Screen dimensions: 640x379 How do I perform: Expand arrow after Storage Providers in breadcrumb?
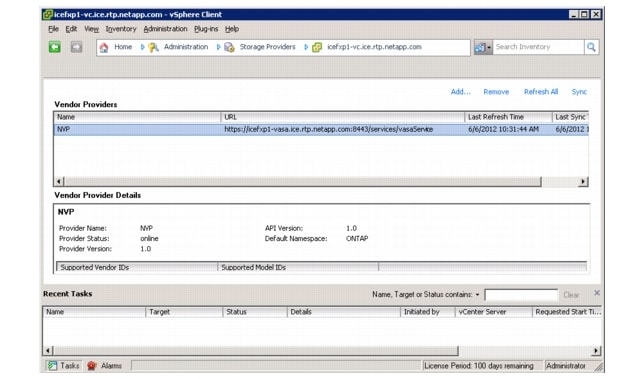(306, 47)
